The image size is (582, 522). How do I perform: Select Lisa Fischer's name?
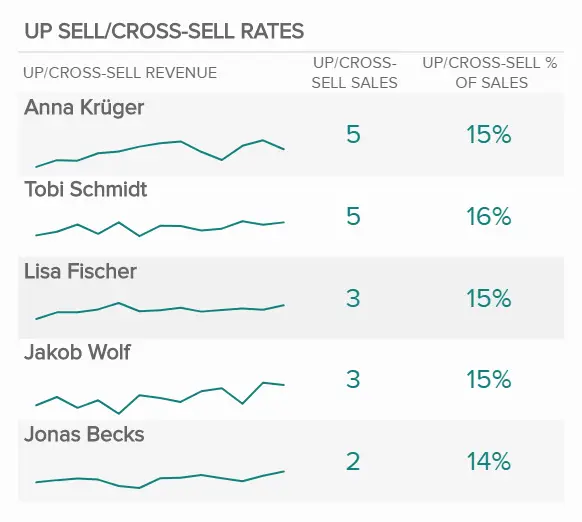pos(80,271)
